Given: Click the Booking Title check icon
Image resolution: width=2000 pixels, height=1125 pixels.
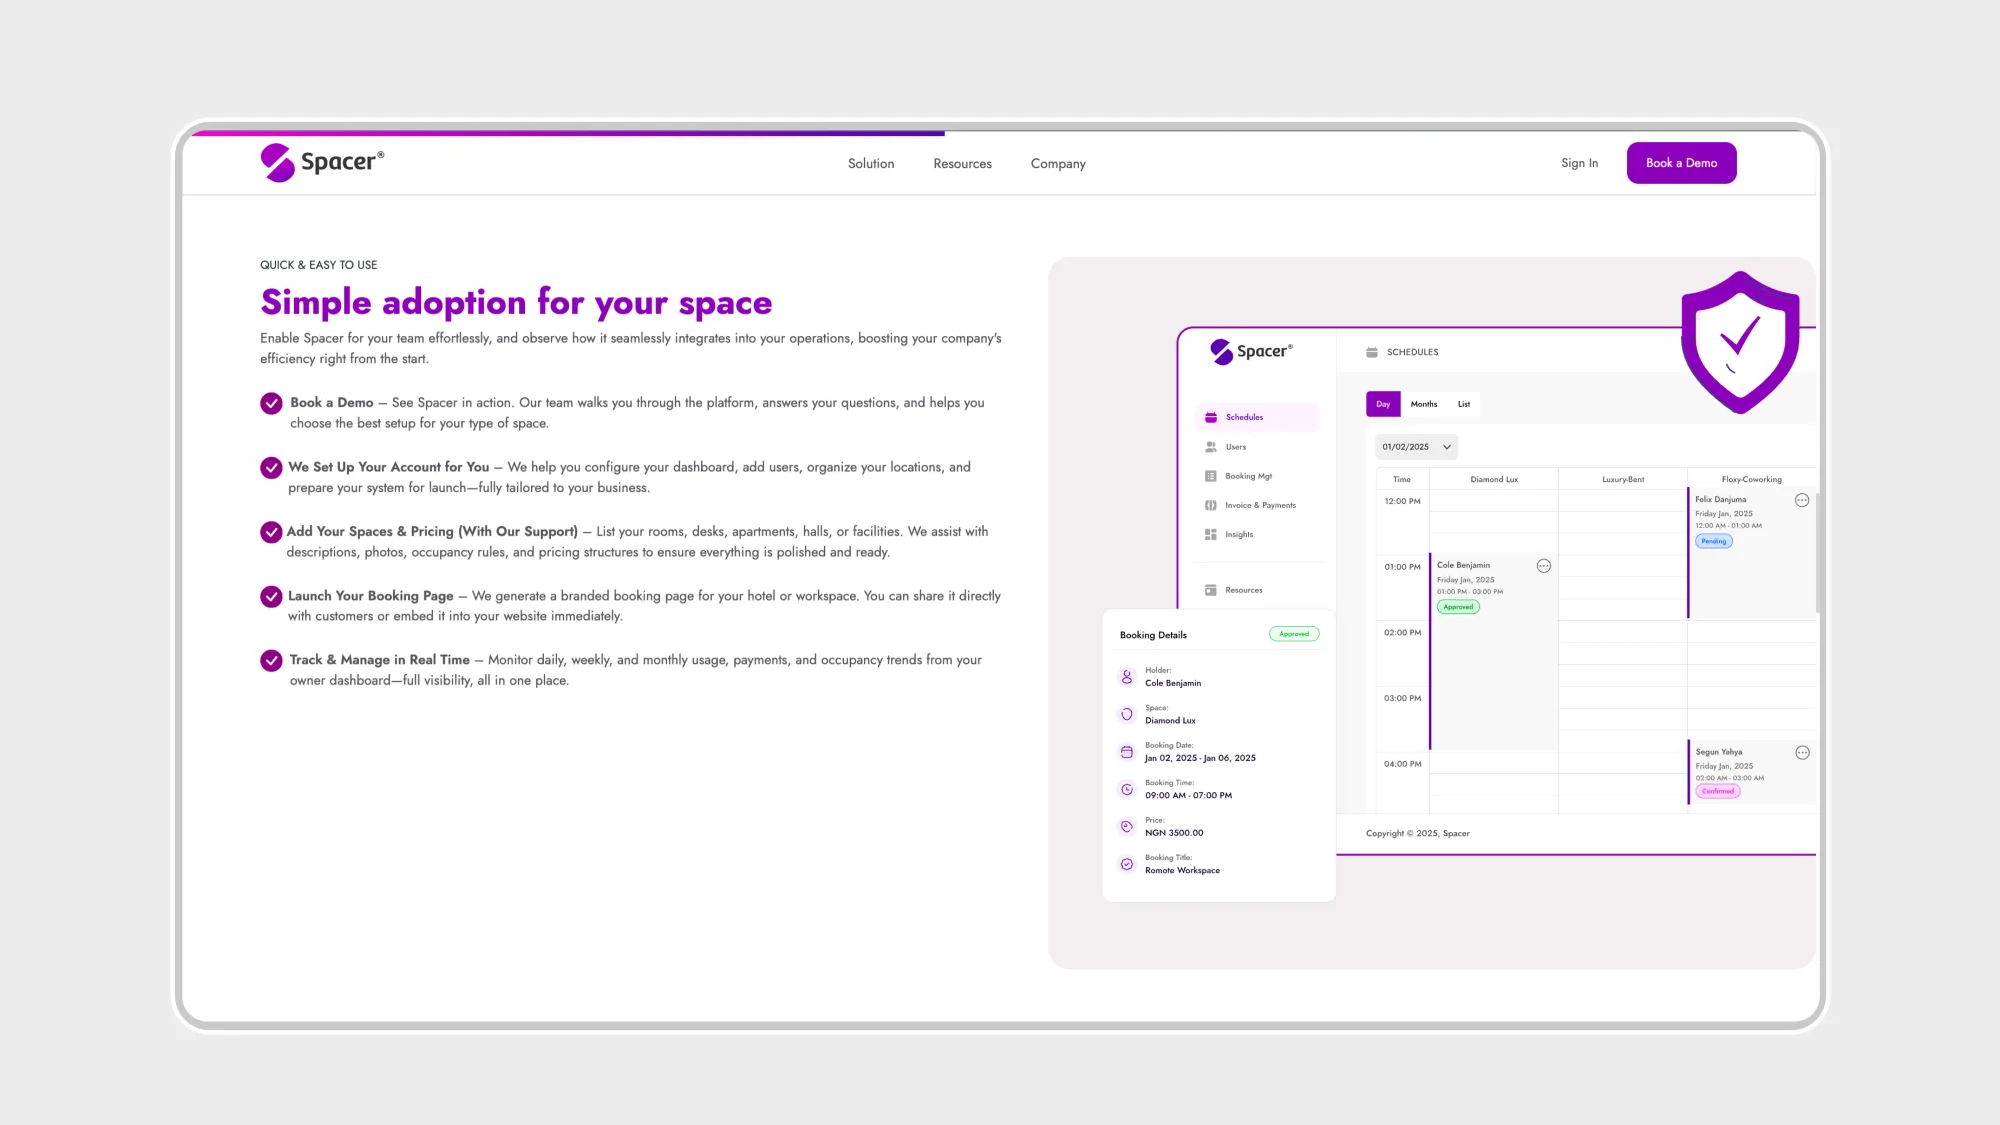Looking at the screenshot, I should [x=1127, y=864].
